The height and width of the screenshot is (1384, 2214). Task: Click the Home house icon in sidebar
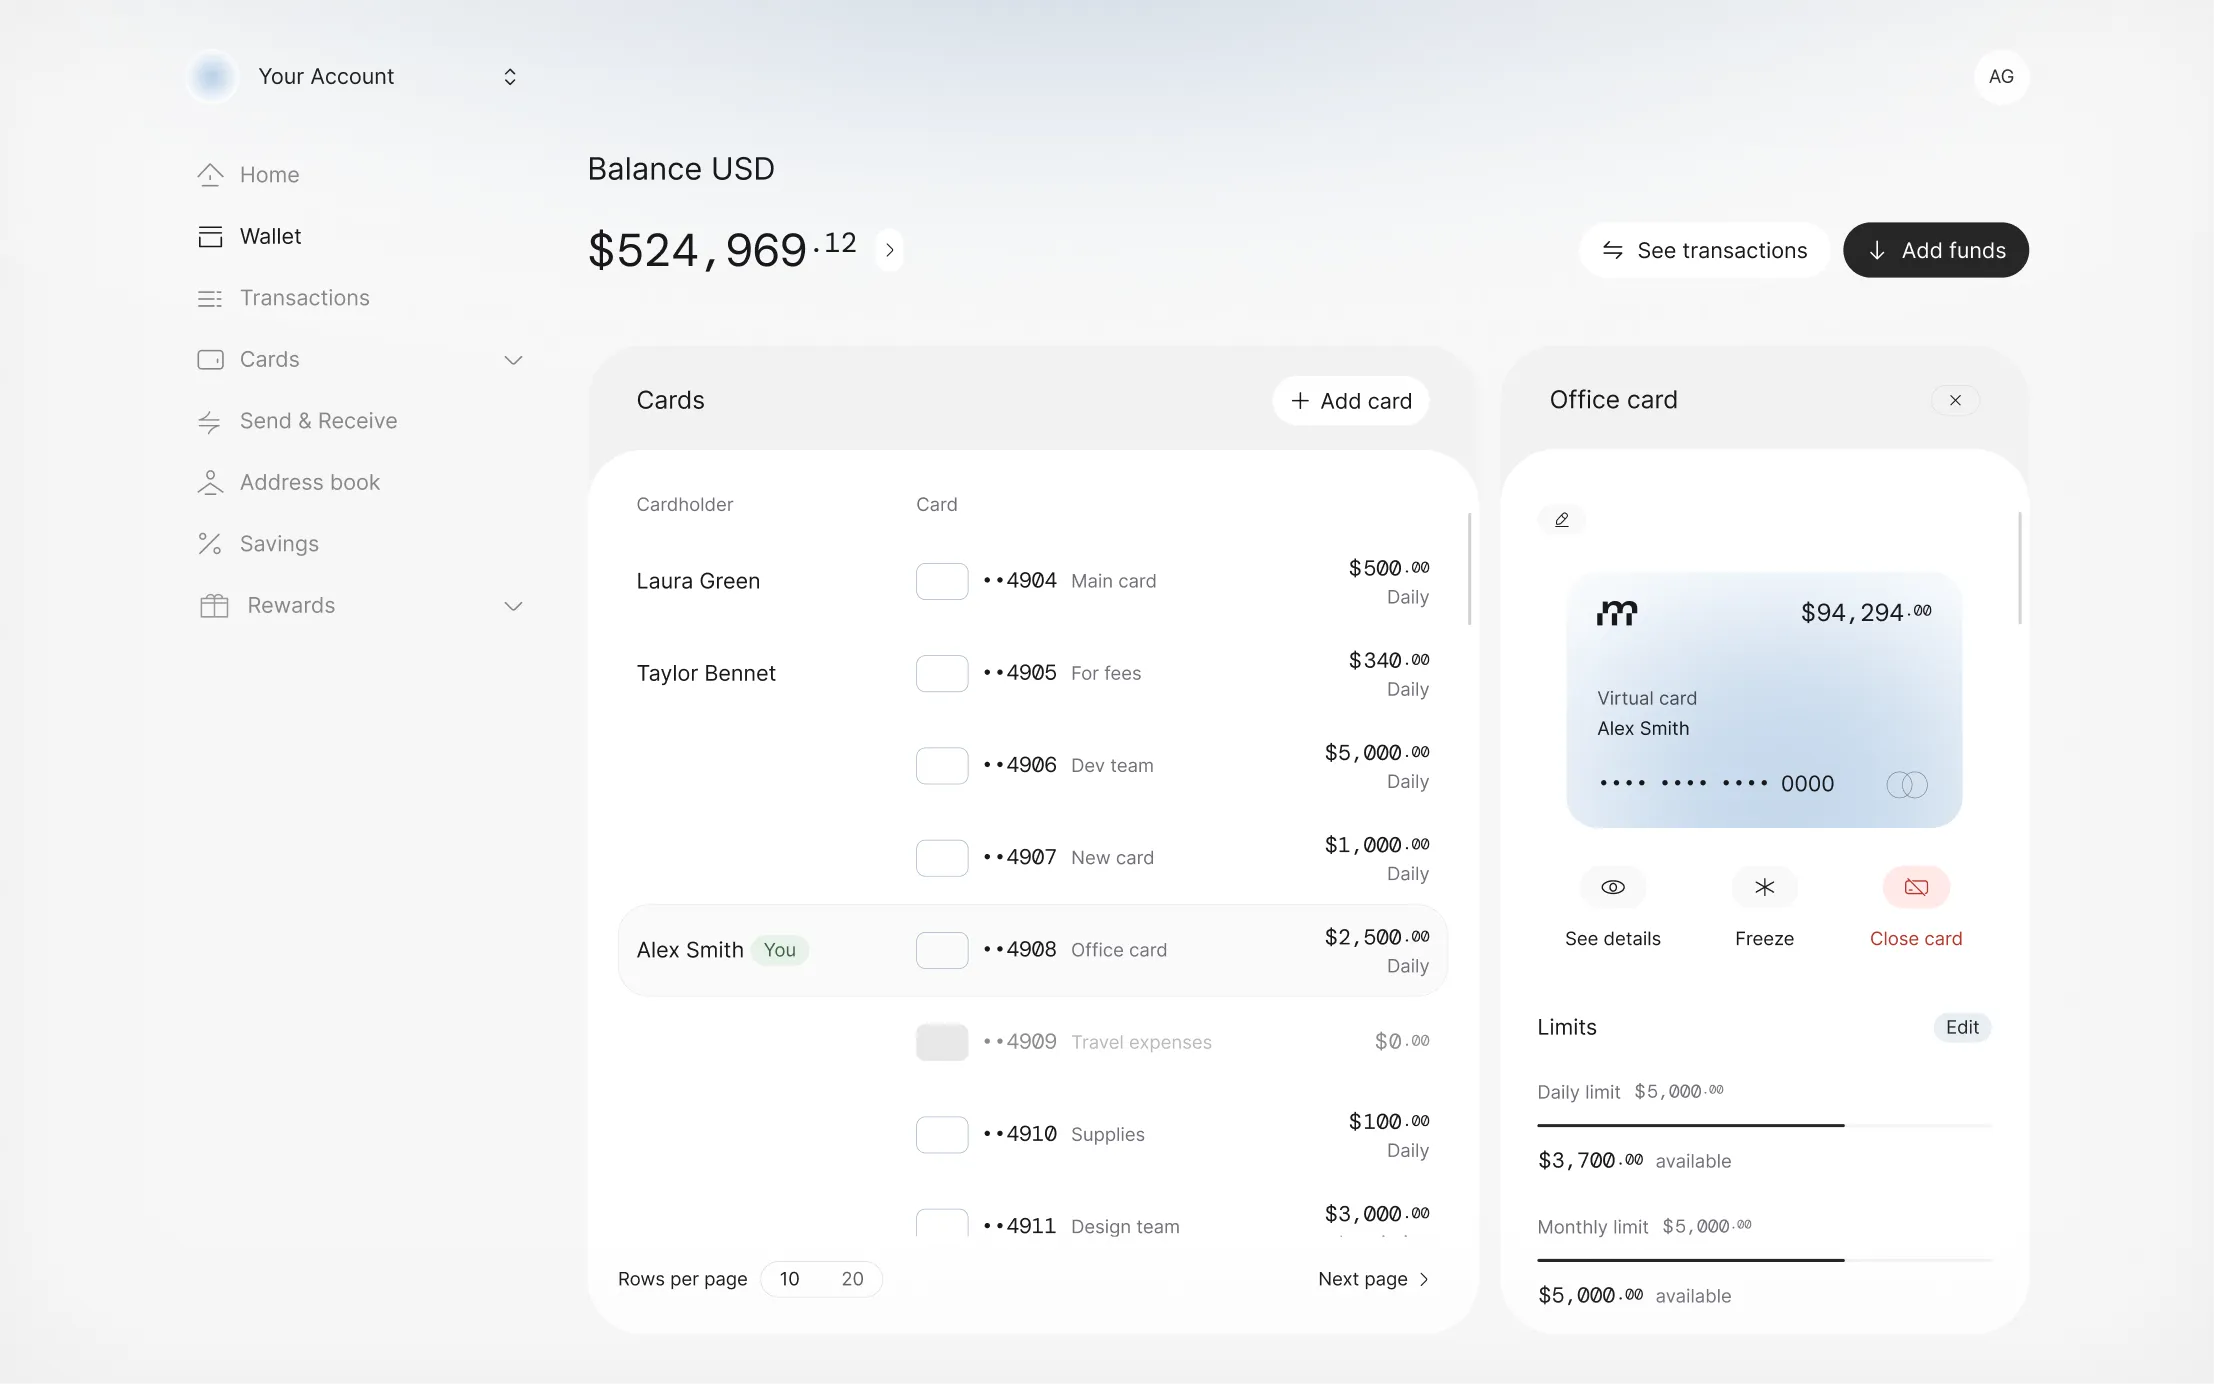(x=210, y=175)
